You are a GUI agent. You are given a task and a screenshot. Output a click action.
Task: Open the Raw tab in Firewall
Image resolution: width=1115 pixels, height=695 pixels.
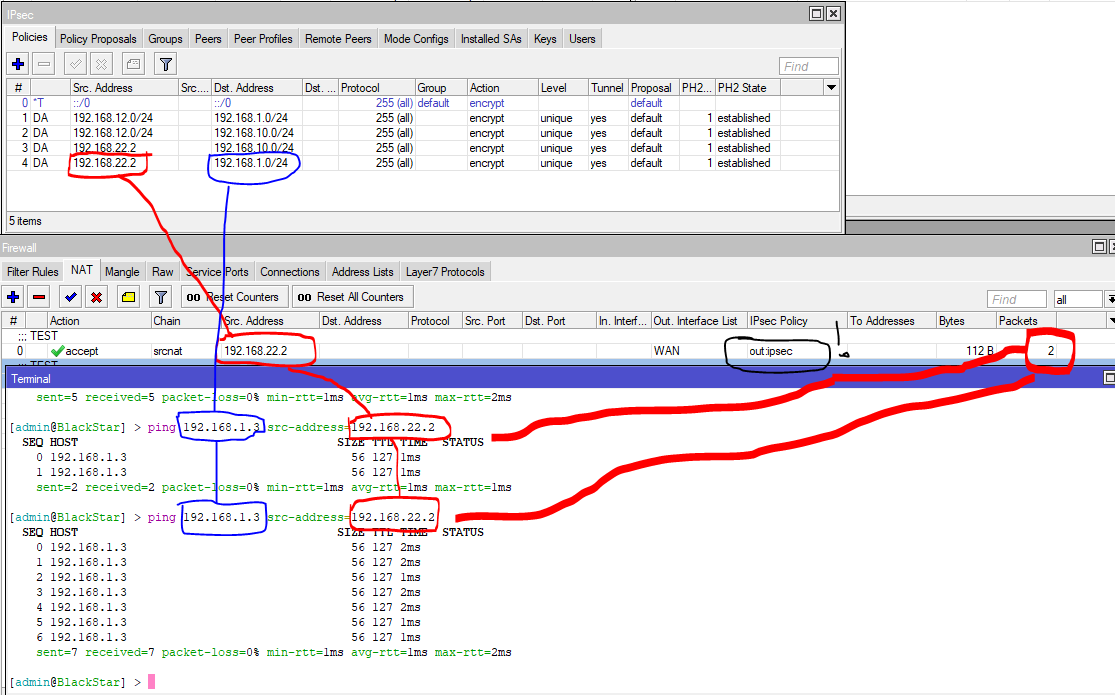(x=163, y=272)
